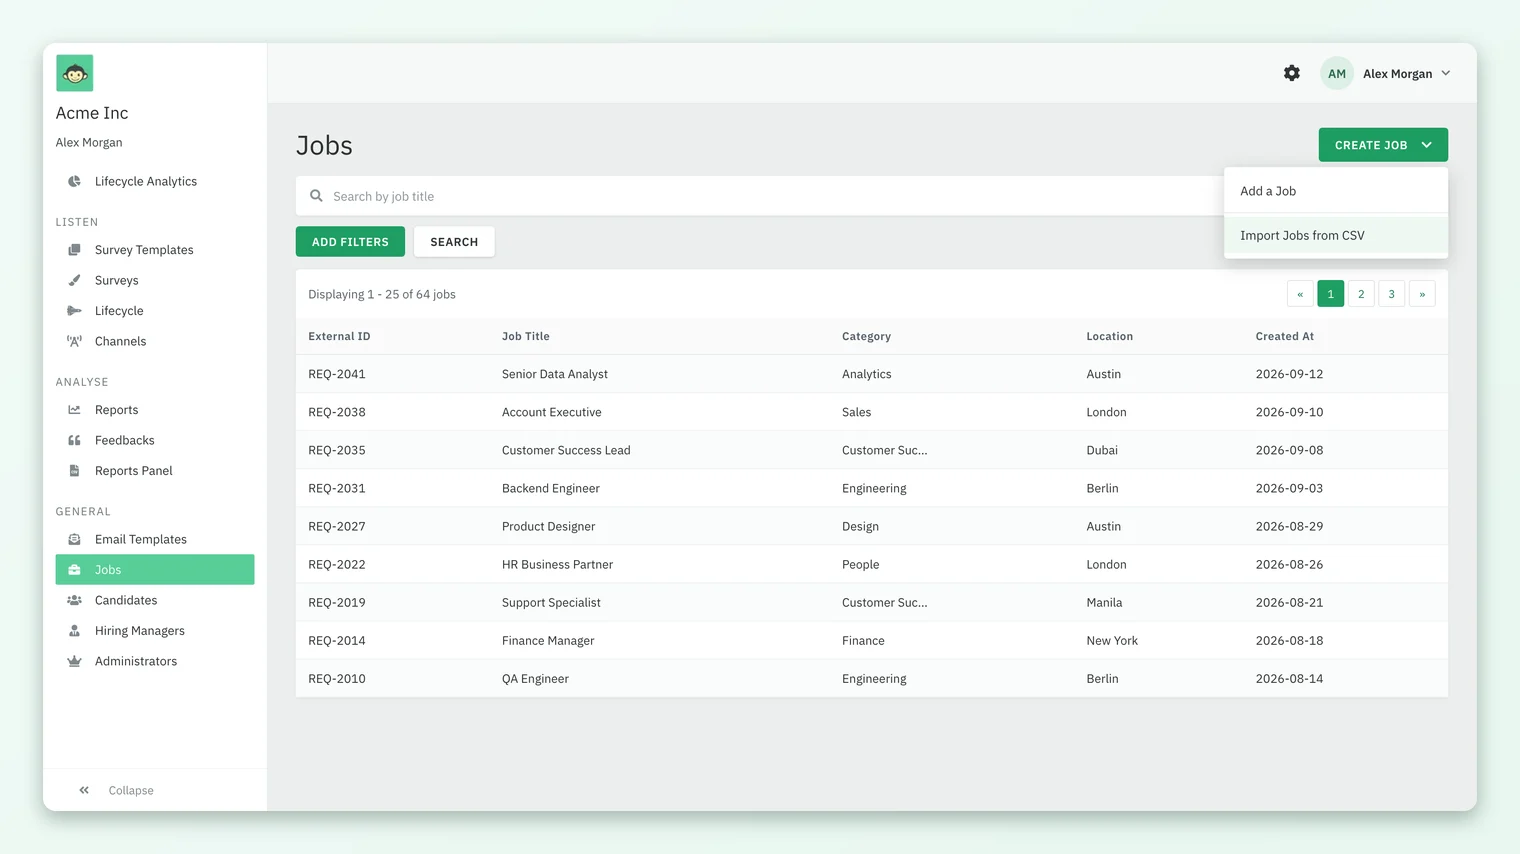
Task: Go to page 3 of jobs
Action: click(1391, 294)
